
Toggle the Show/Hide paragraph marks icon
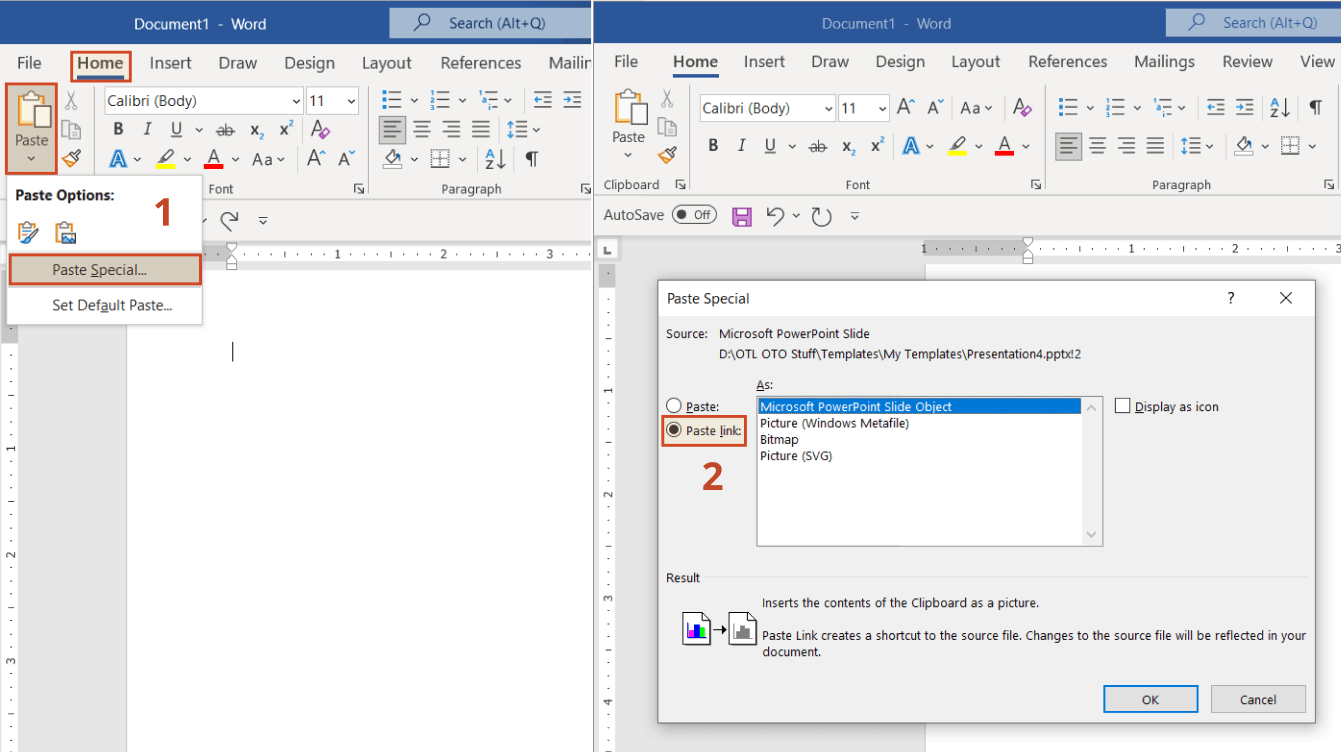pyautogui.click(x=531, y=158)
